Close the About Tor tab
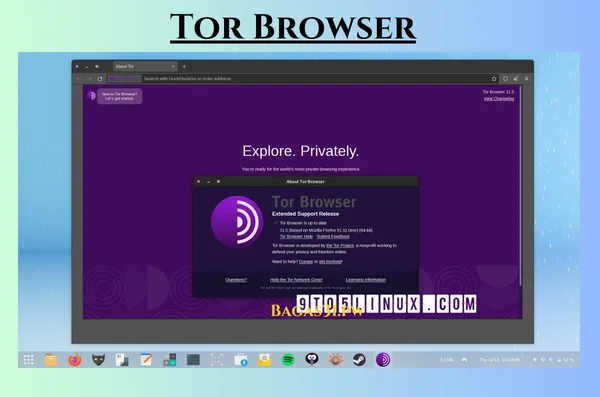The width and height of the screenshot is (600, 397). tap(173, 67)
